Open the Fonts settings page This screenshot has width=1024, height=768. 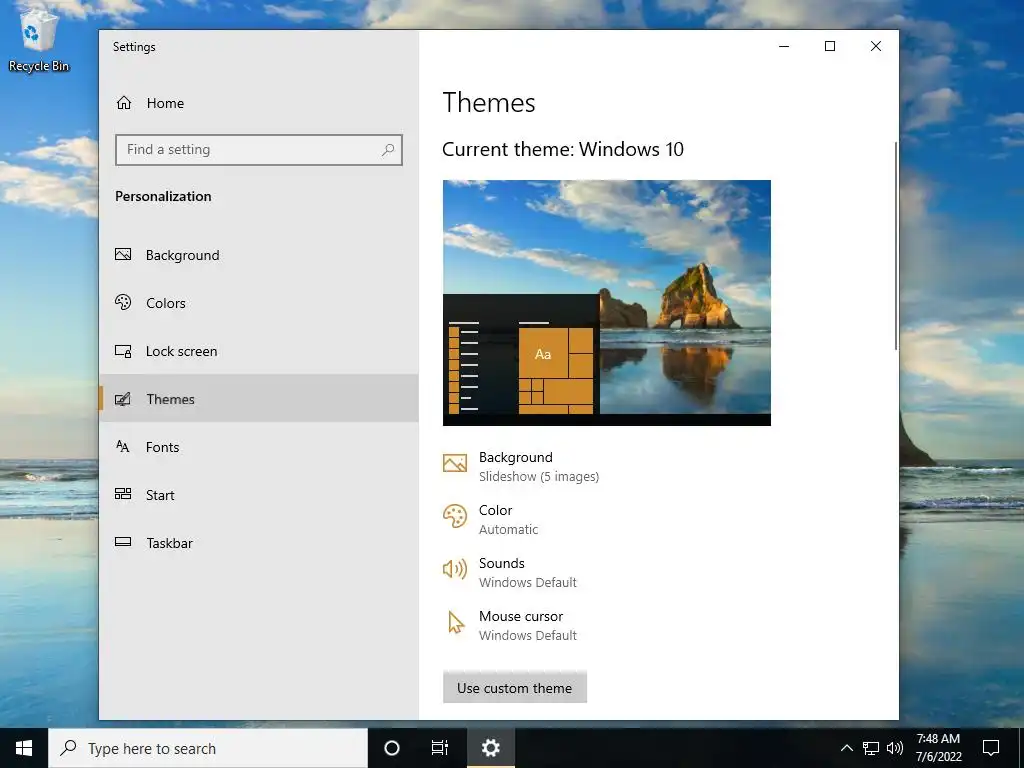(259, 447)
